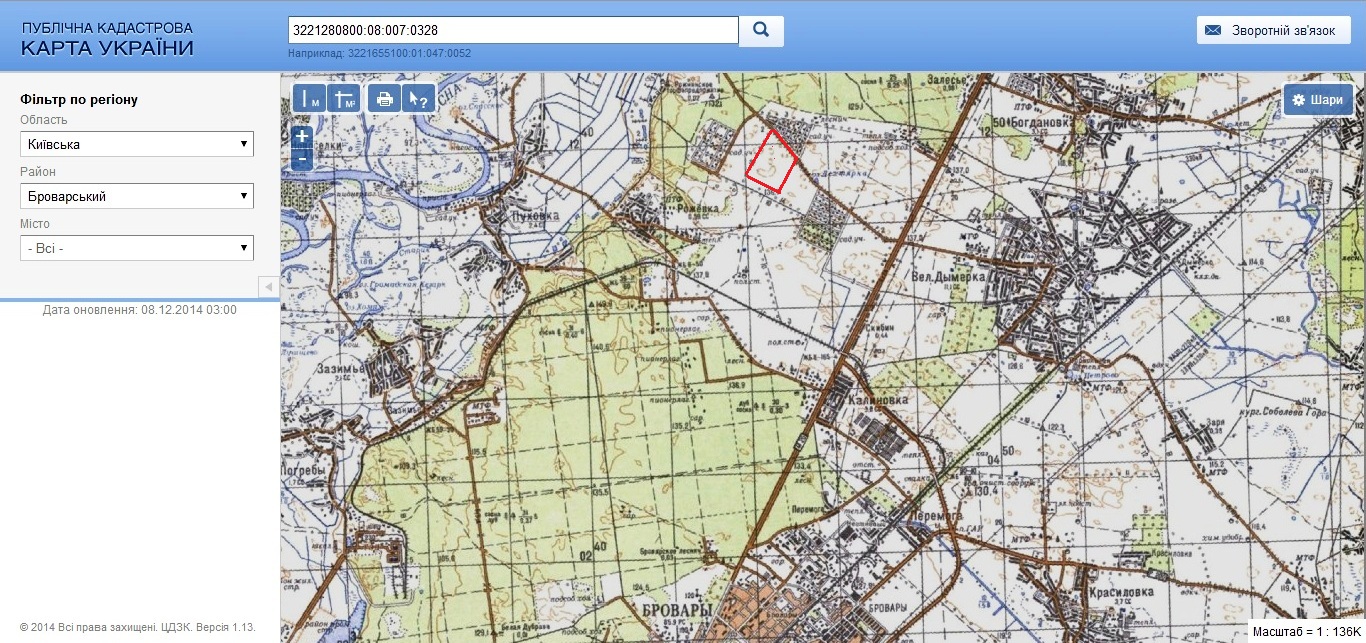Focus the cadastral number search field
Viewport: 1366px width, 643px height.
point(513,30)
